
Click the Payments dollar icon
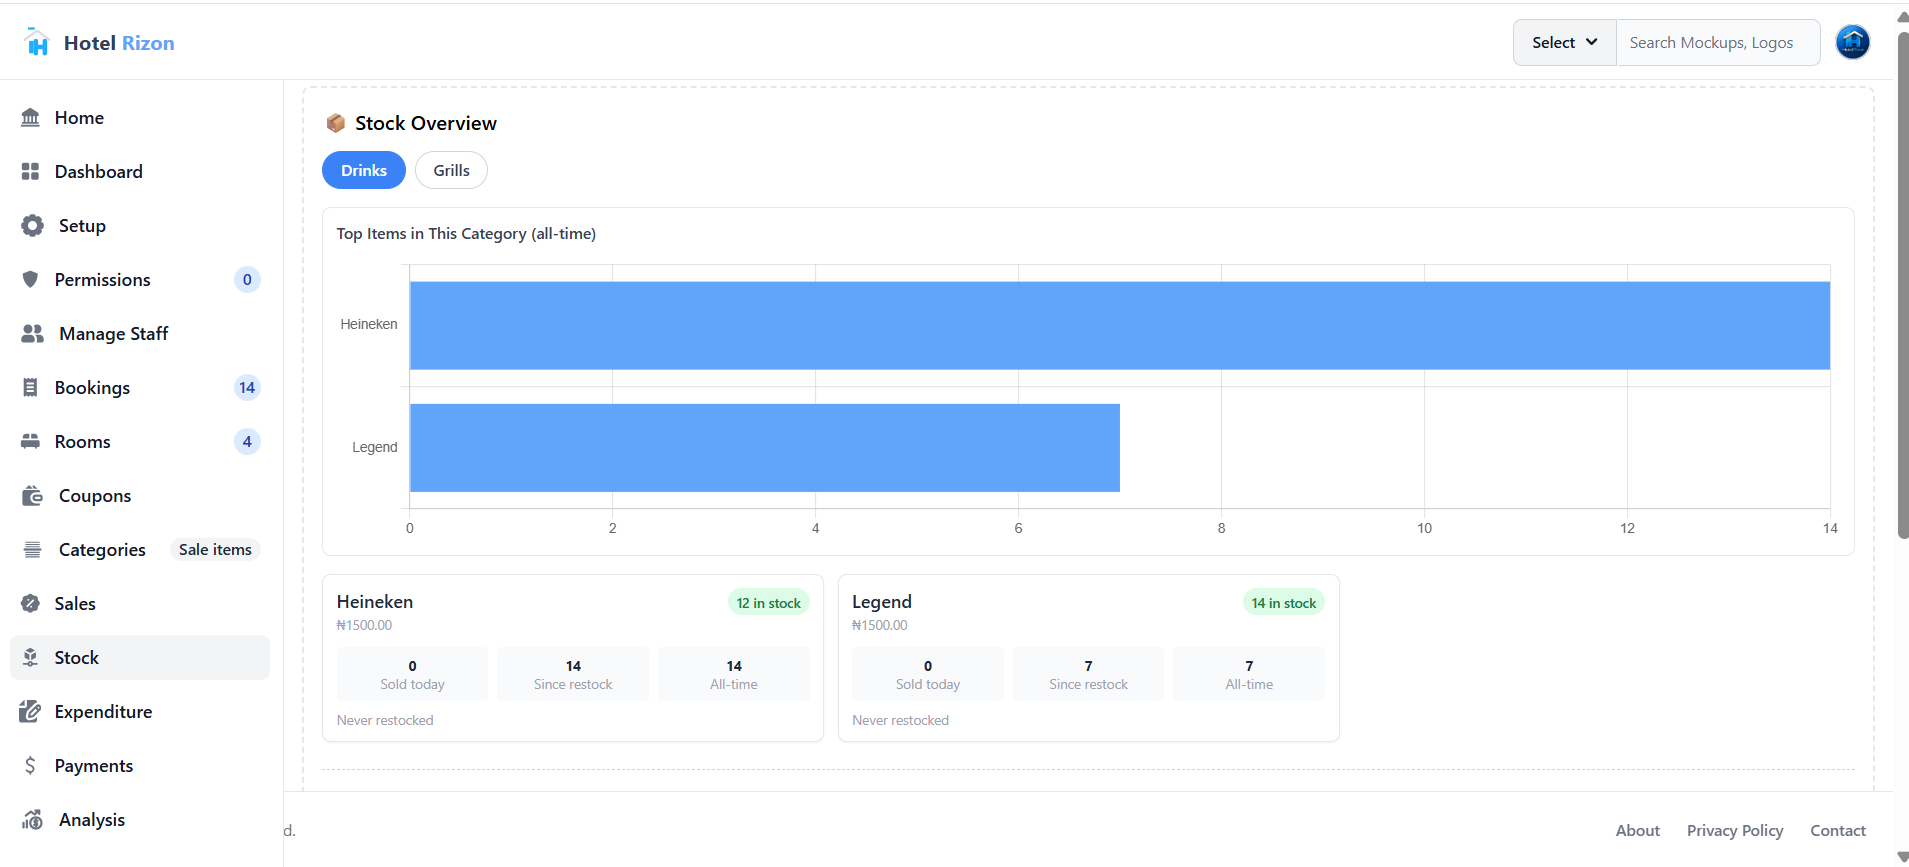pyautogui.click(x=30, y=766)
